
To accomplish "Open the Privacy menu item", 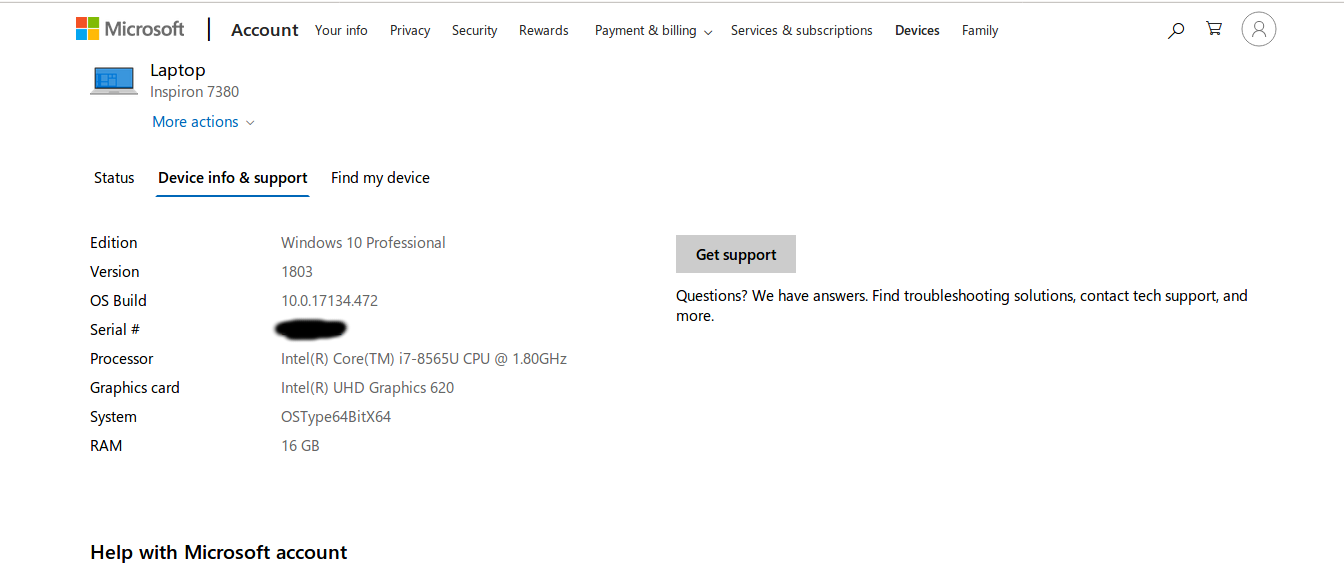I will [410, 31].
